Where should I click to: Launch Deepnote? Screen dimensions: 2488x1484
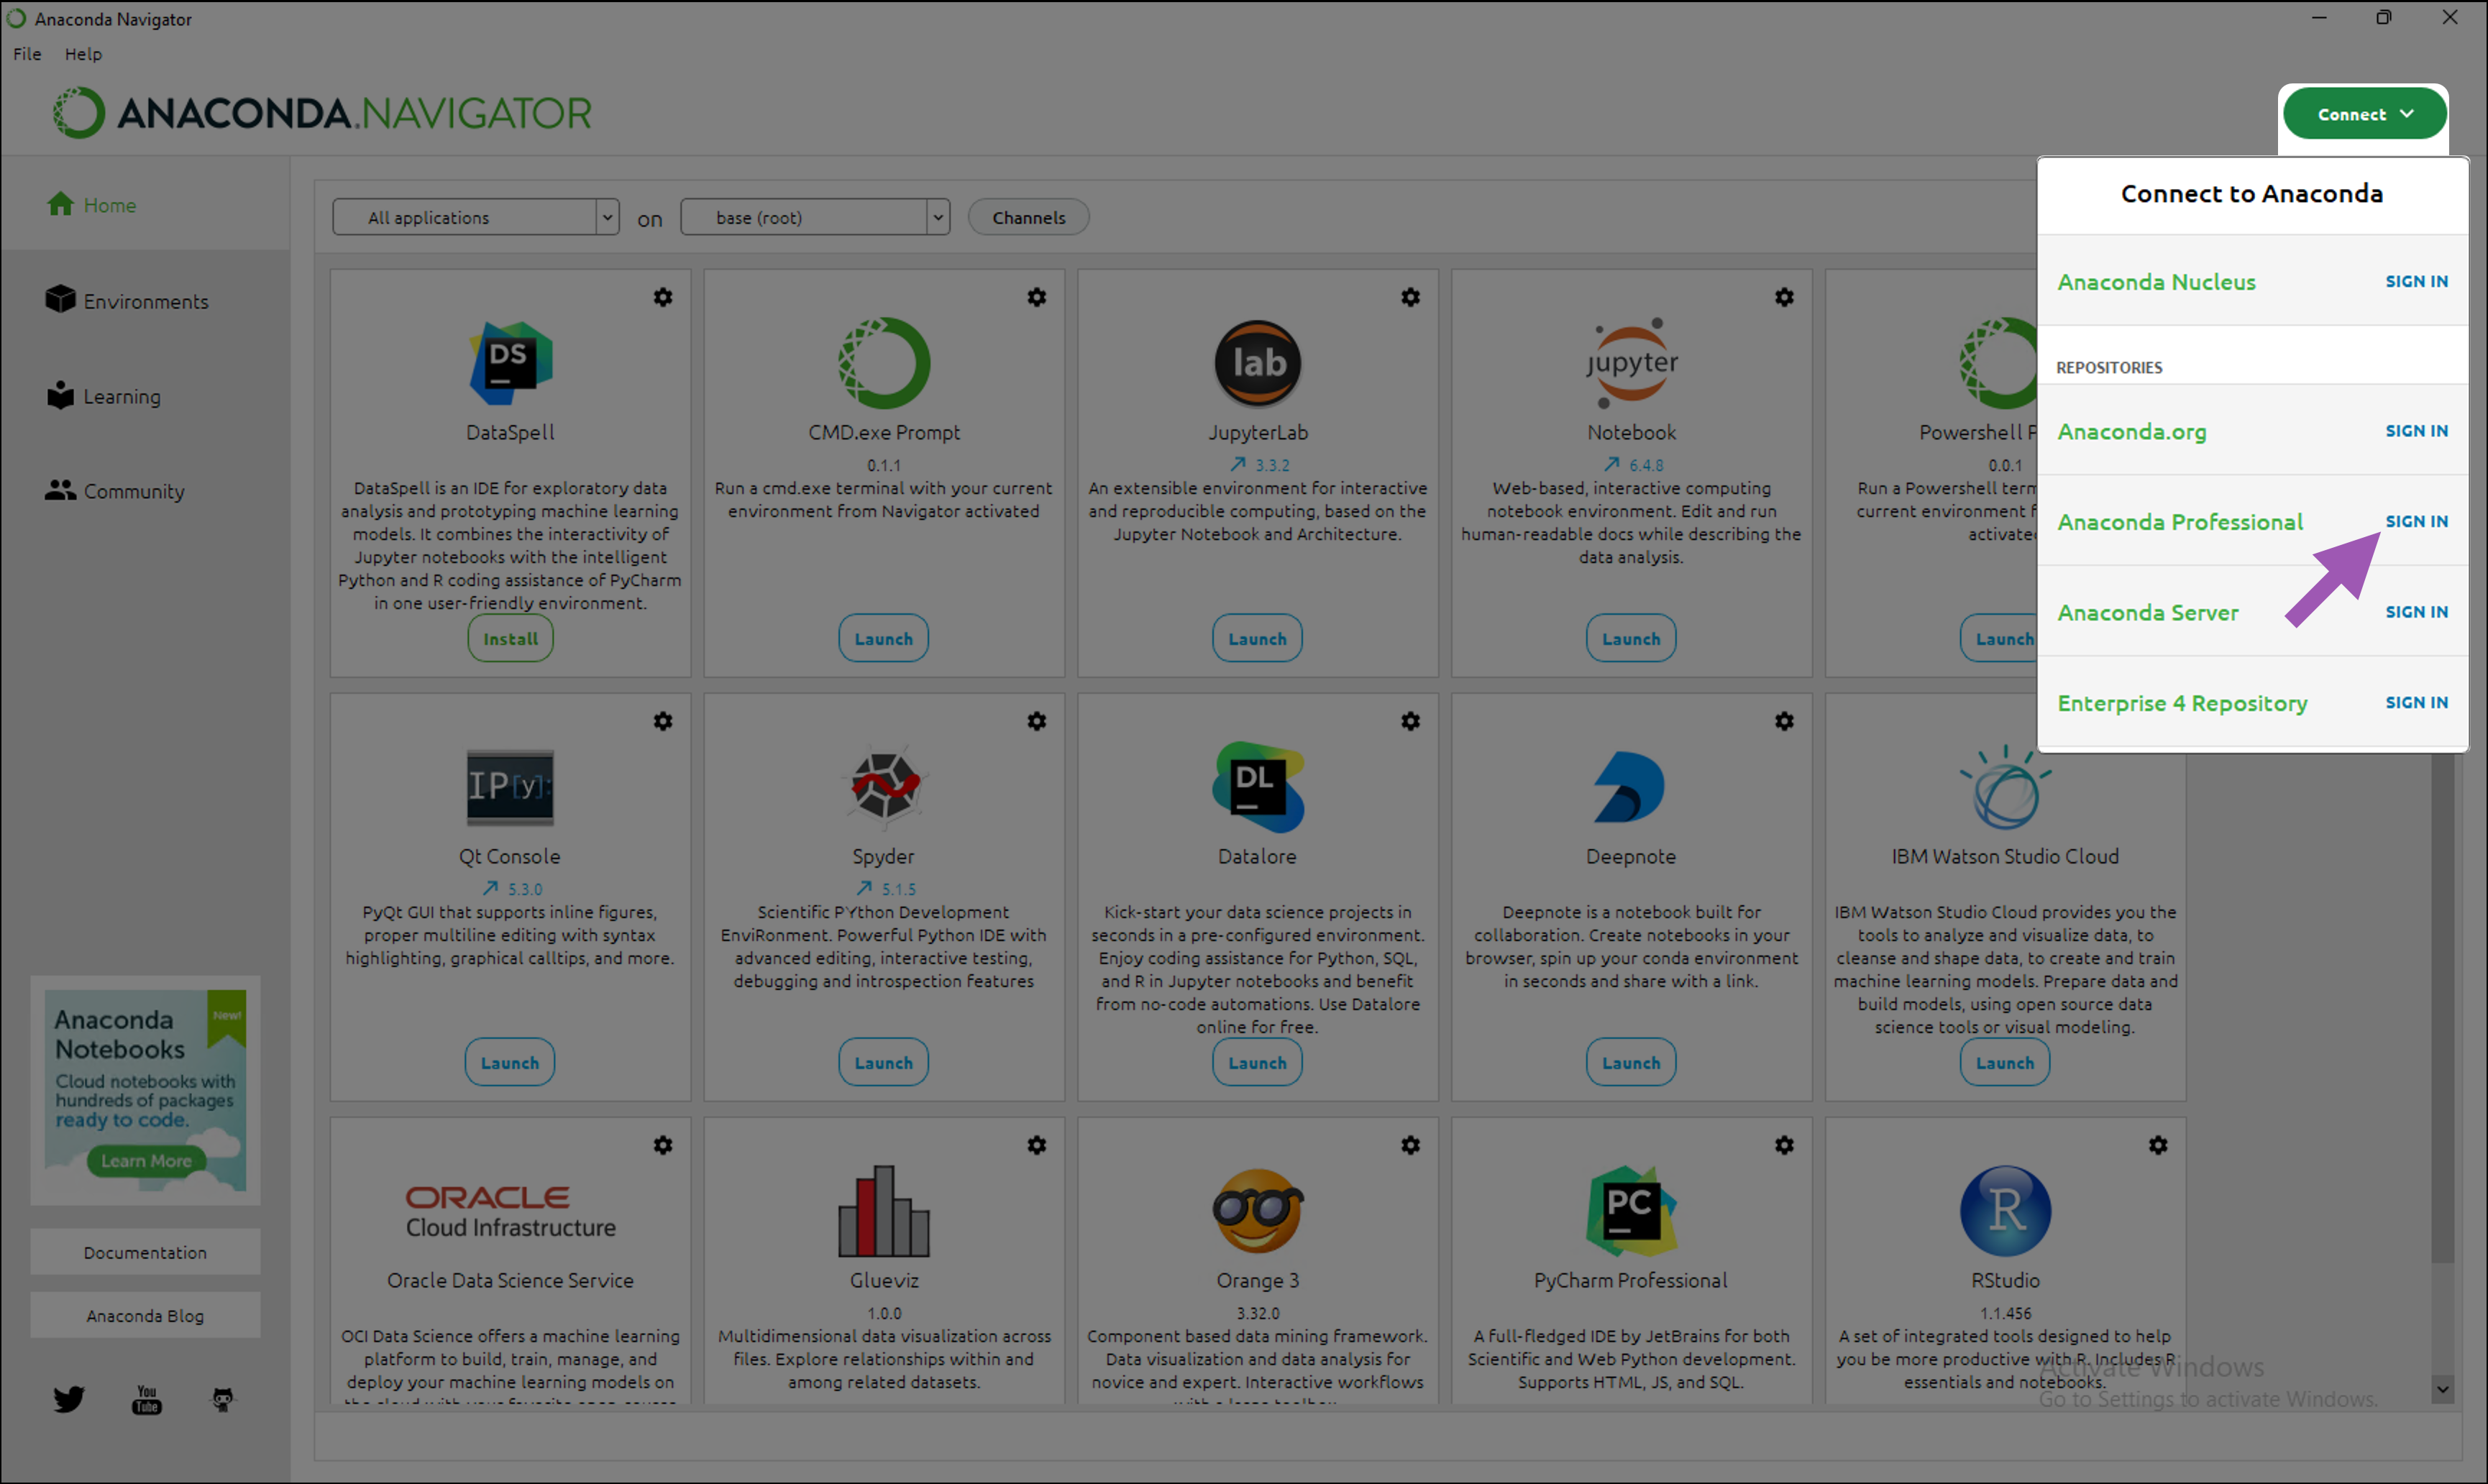(1631, 1062)
